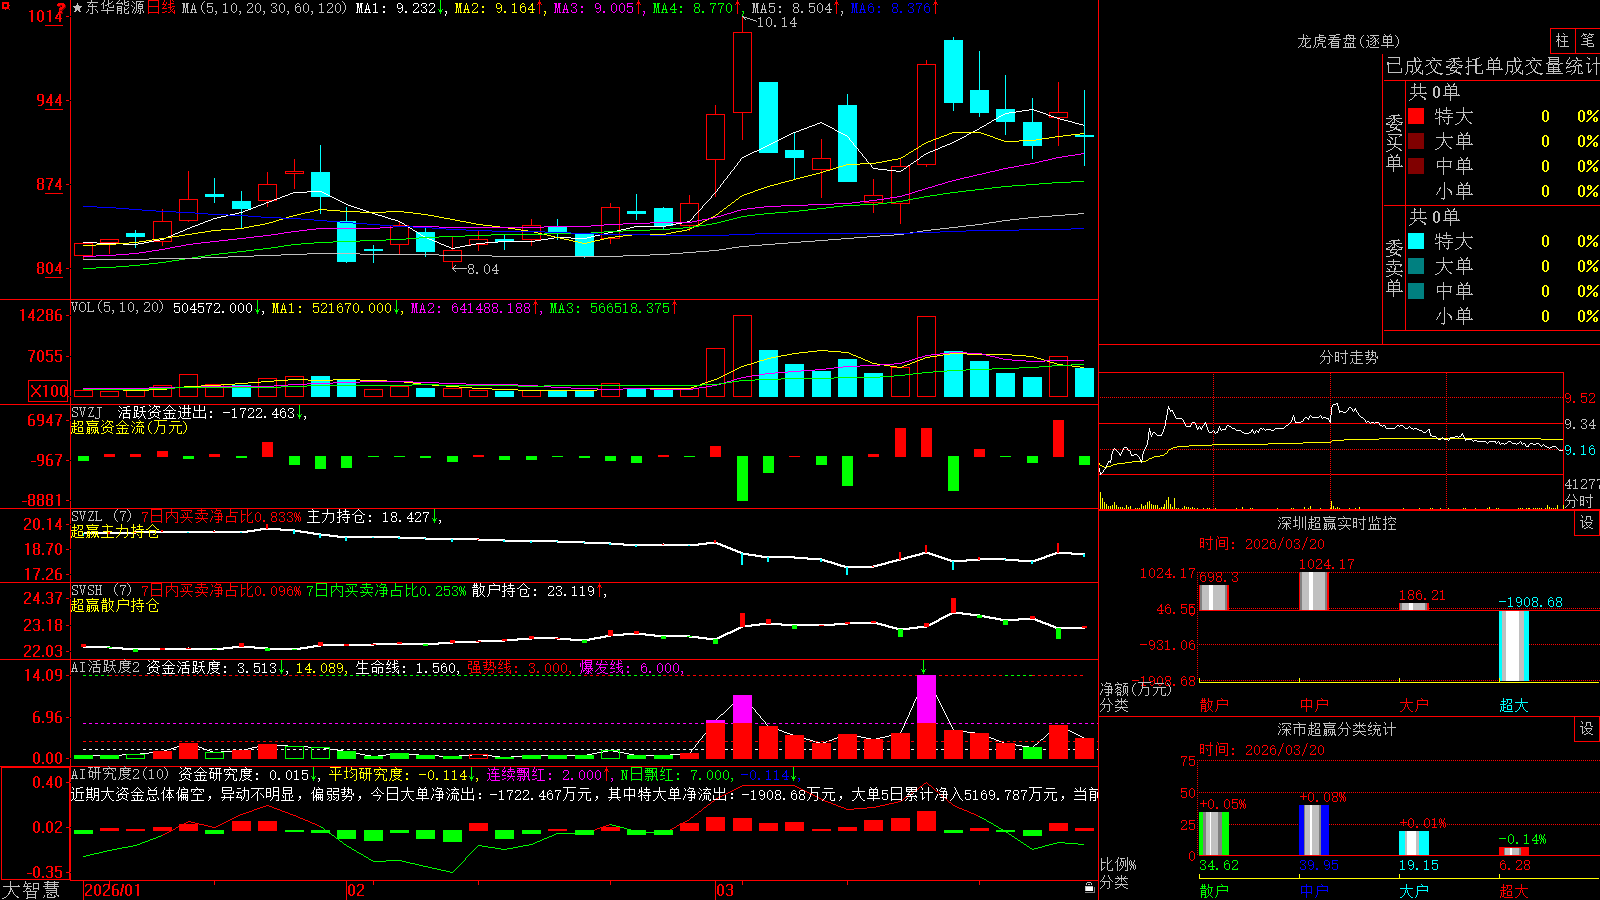Click the 东华能源 stock name

click(x=115, y=8)
